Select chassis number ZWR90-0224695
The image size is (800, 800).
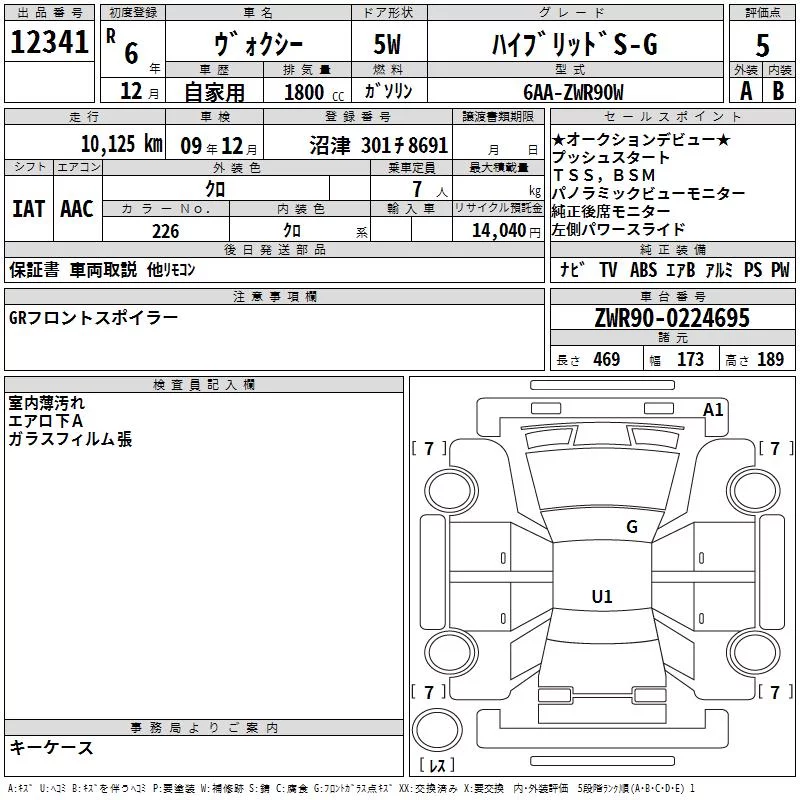tap(672, 318)
